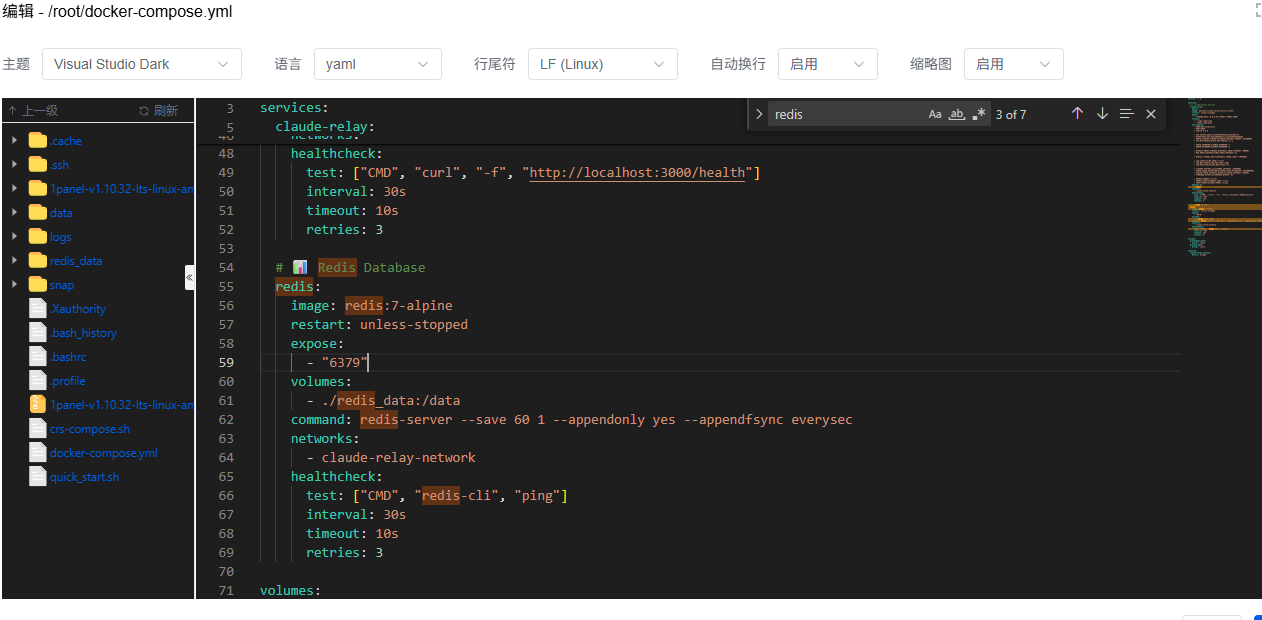Open the LF (Linux) line ending dropdown
This screenshot has width=1262, height=620.
[x=603, y=64]
